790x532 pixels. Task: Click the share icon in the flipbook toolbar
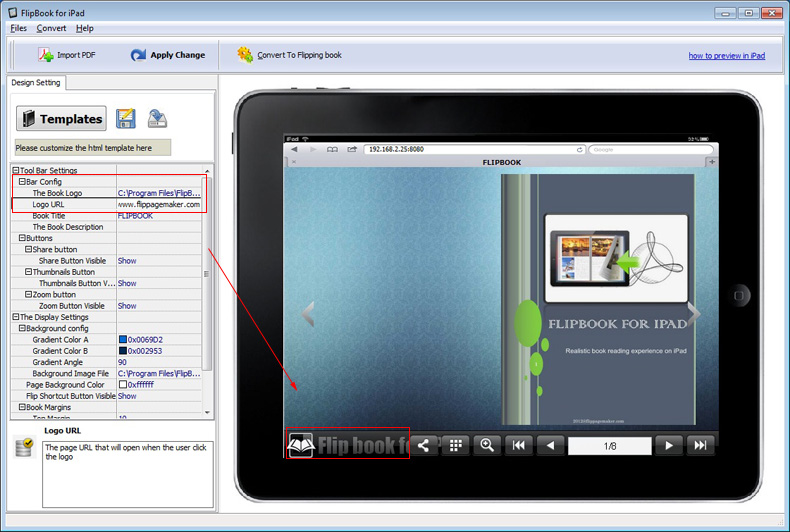[x=423, y=445]
